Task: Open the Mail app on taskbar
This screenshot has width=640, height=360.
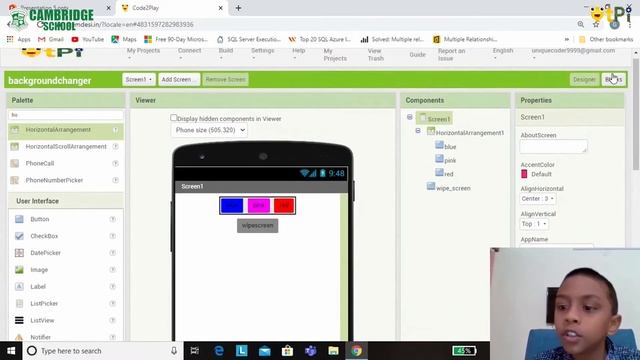Action: [264, 351]
